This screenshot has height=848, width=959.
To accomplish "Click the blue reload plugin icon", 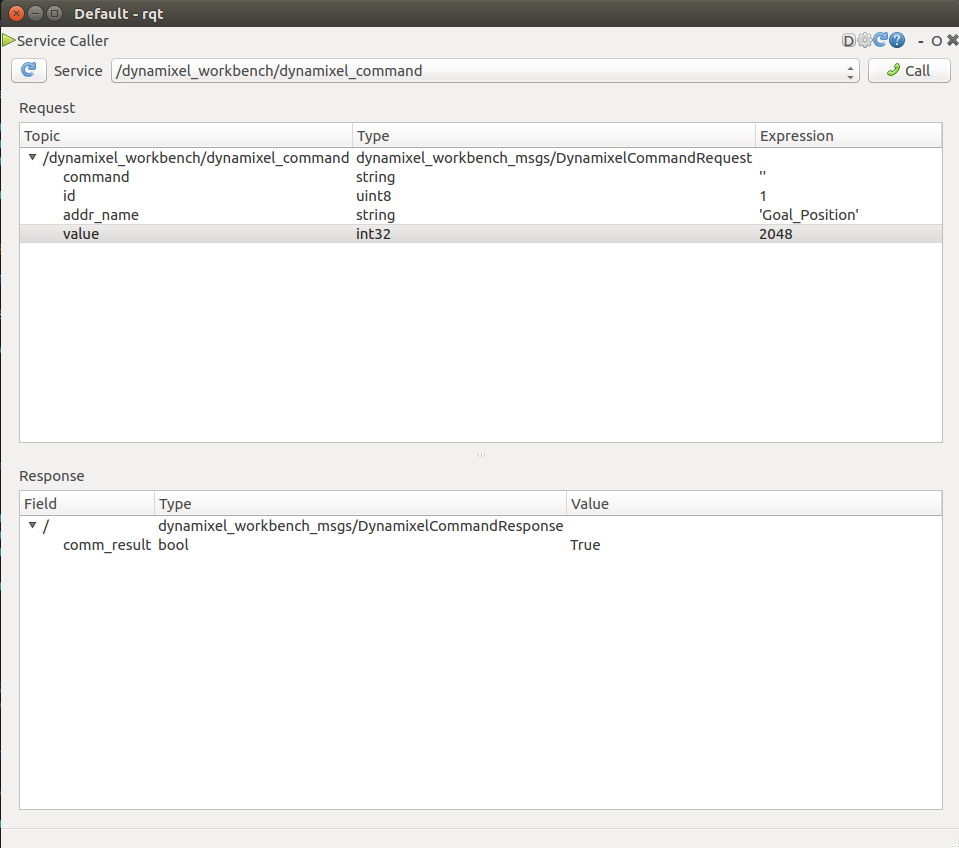I will tap(881, 41).
